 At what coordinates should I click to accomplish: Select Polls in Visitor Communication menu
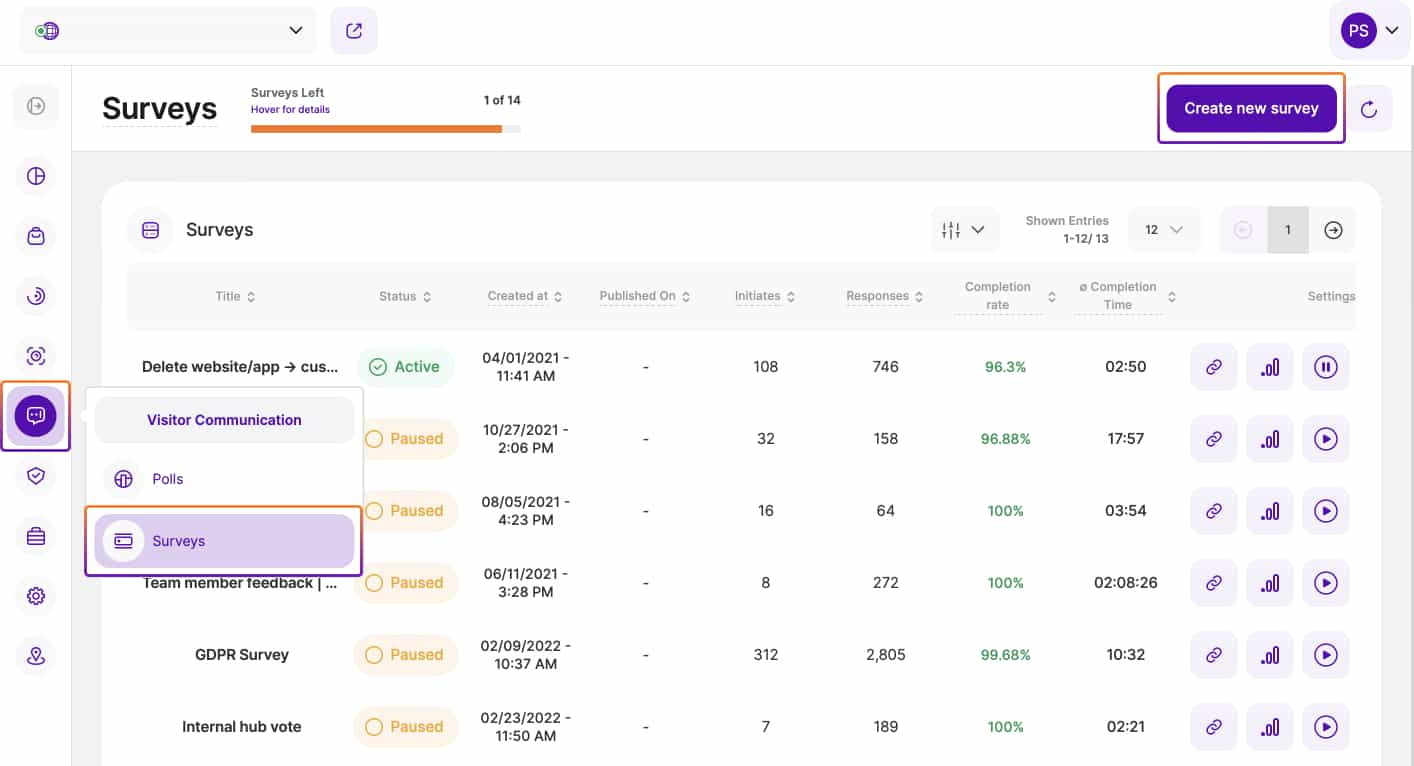(x=168, y=479)
